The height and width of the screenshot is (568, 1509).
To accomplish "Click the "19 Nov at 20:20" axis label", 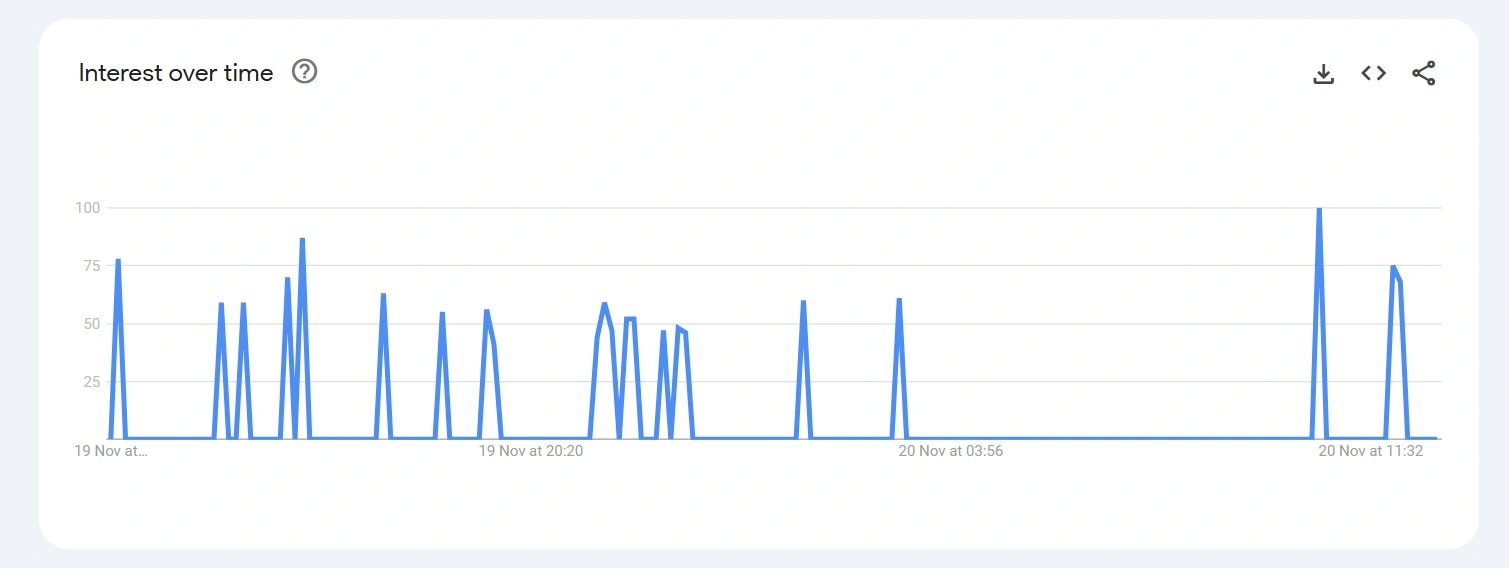I will pos(530,451).
